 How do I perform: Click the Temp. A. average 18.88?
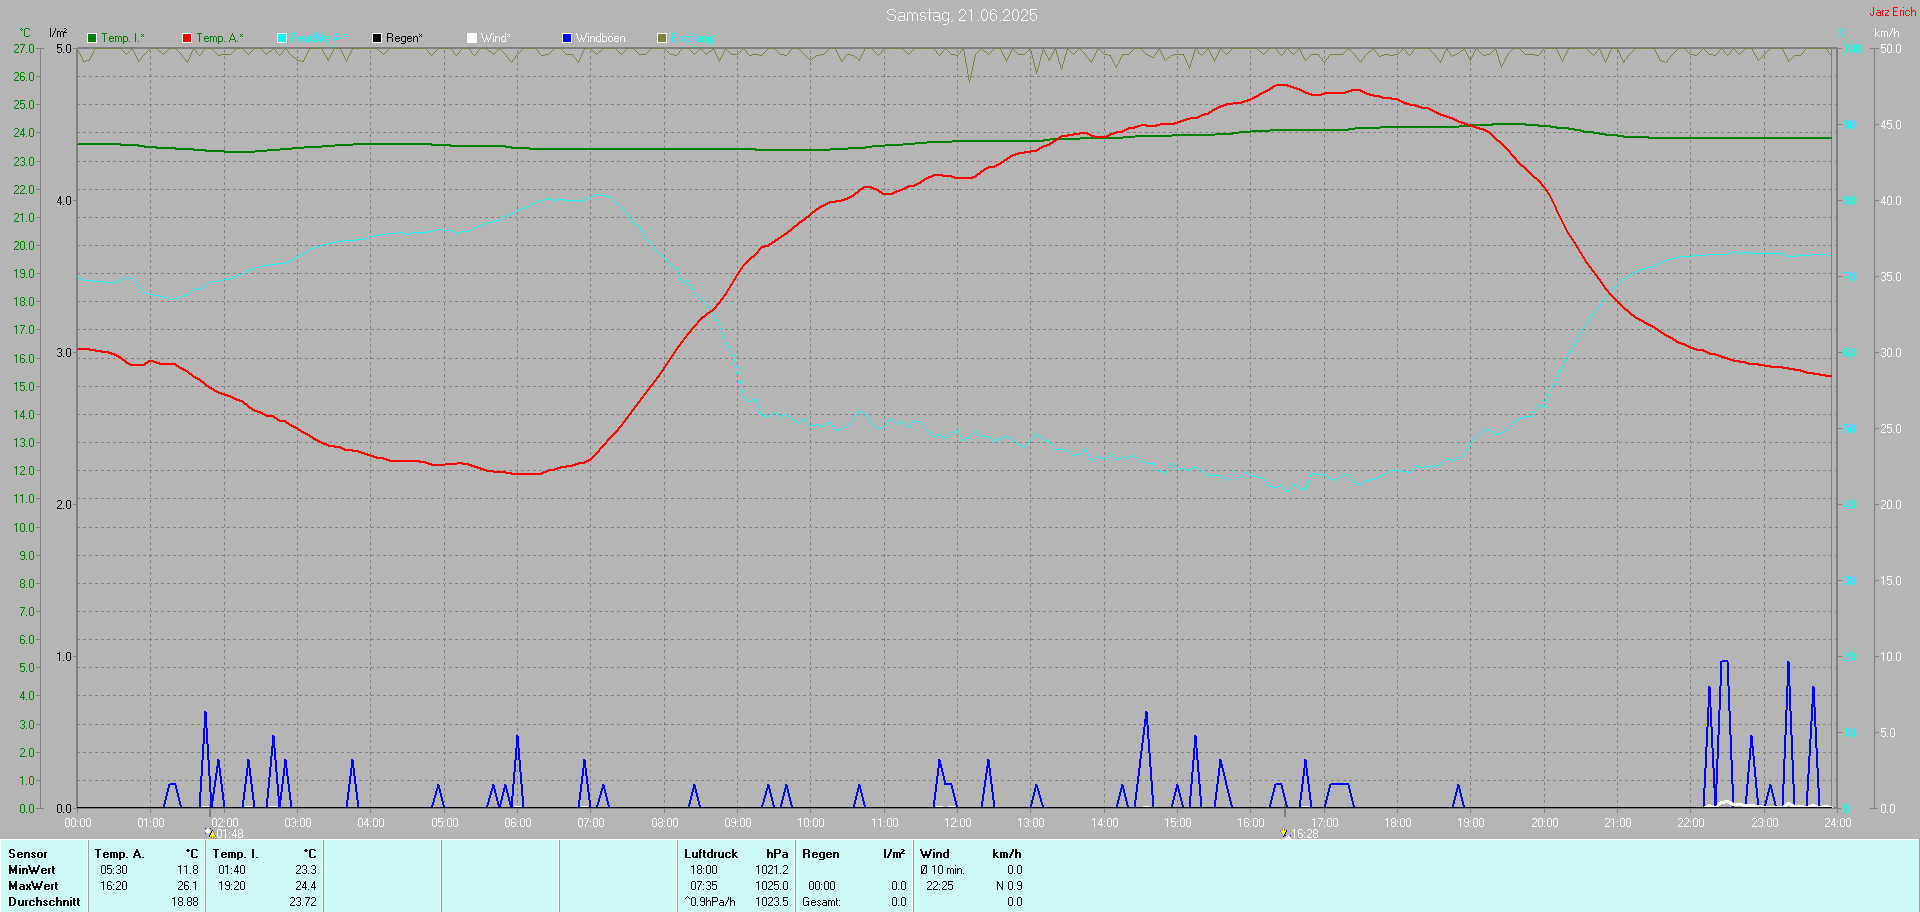[x=185, y=902]
